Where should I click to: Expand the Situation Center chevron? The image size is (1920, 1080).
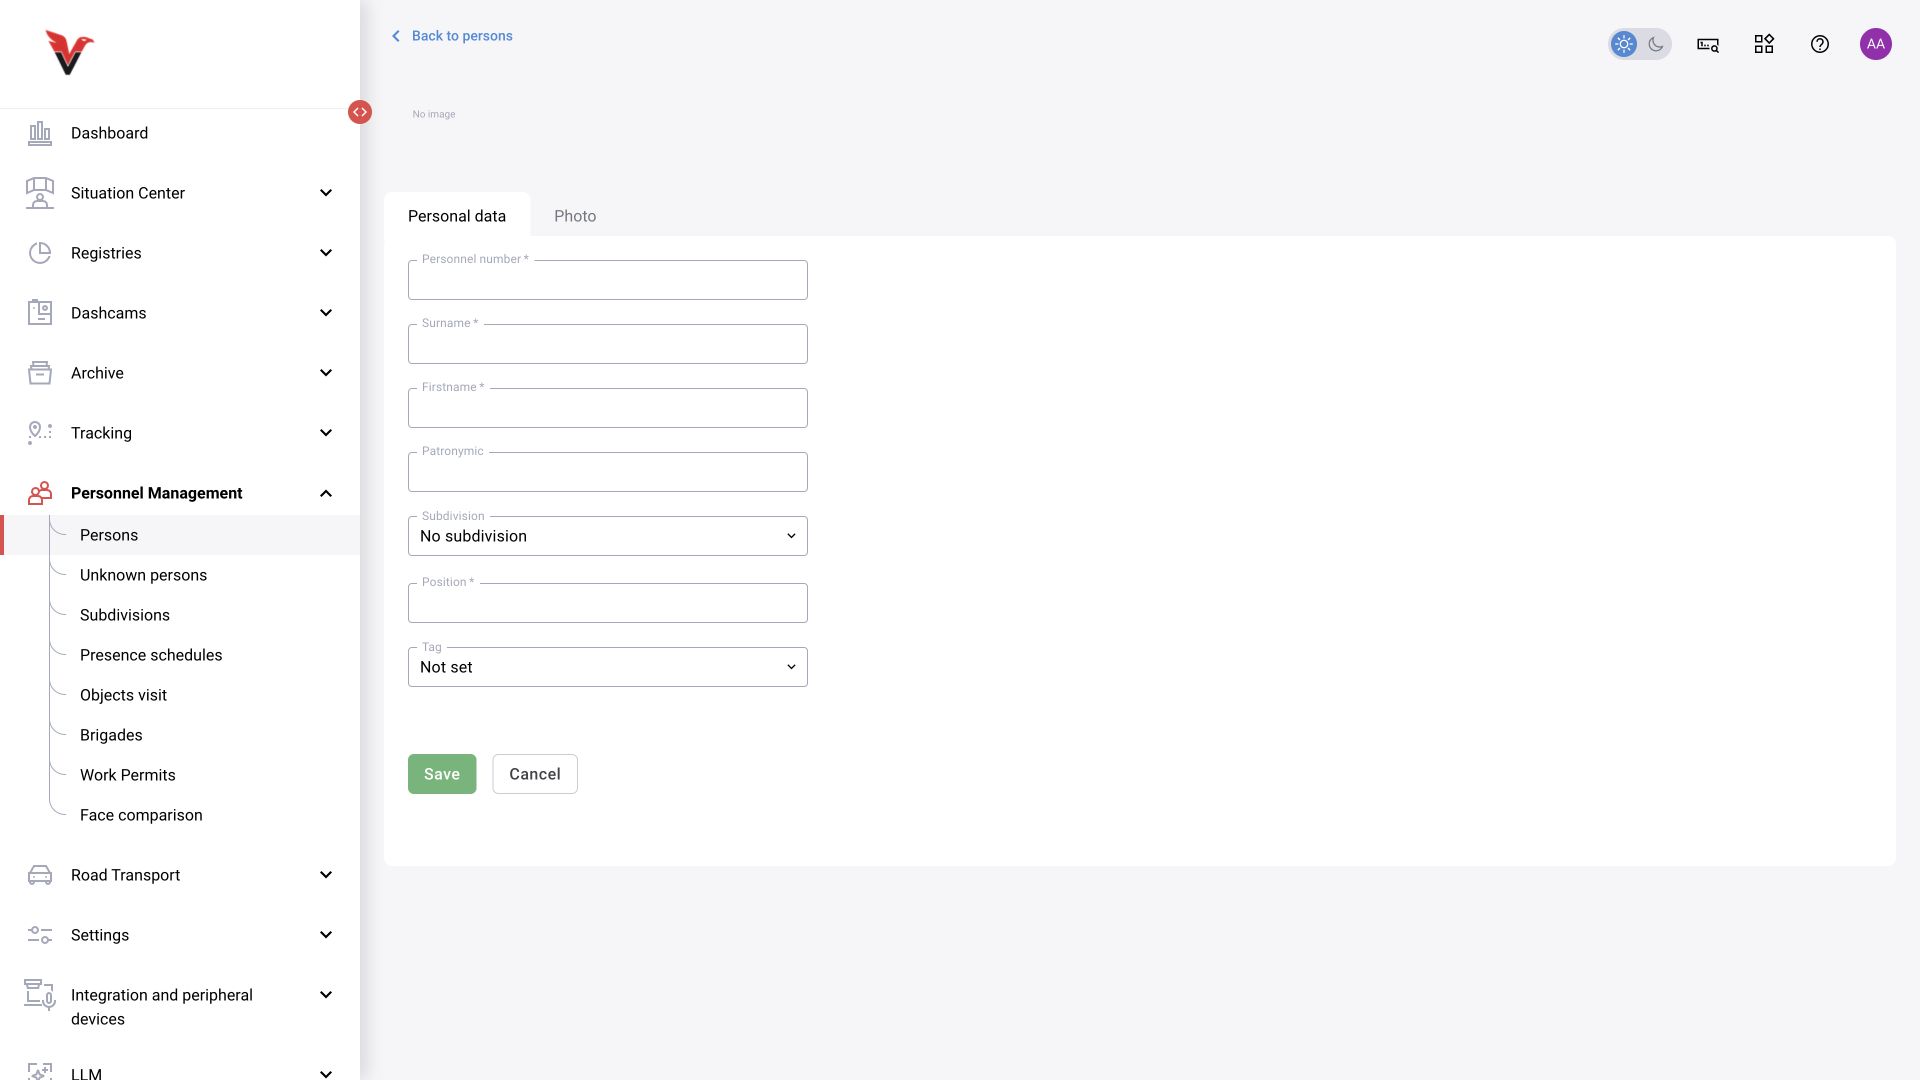pos(326,193)
